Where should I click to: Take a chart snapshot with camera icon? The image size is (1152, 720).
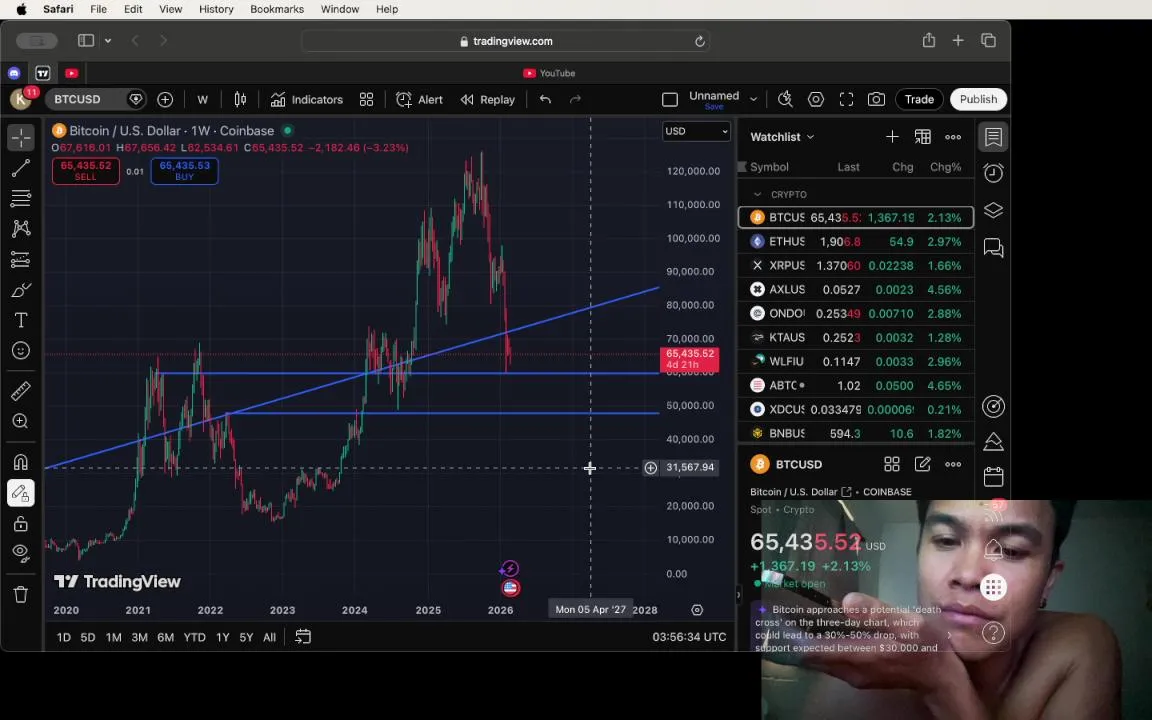coord(876,99)
